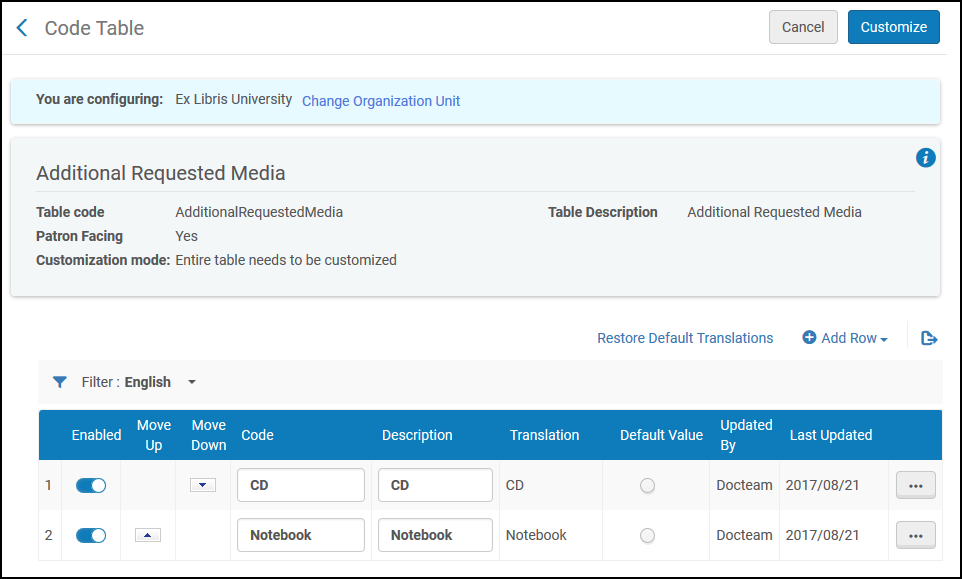Click the CD description input field
Viewport: 962px width, 579px height.
tap(435, 485)
